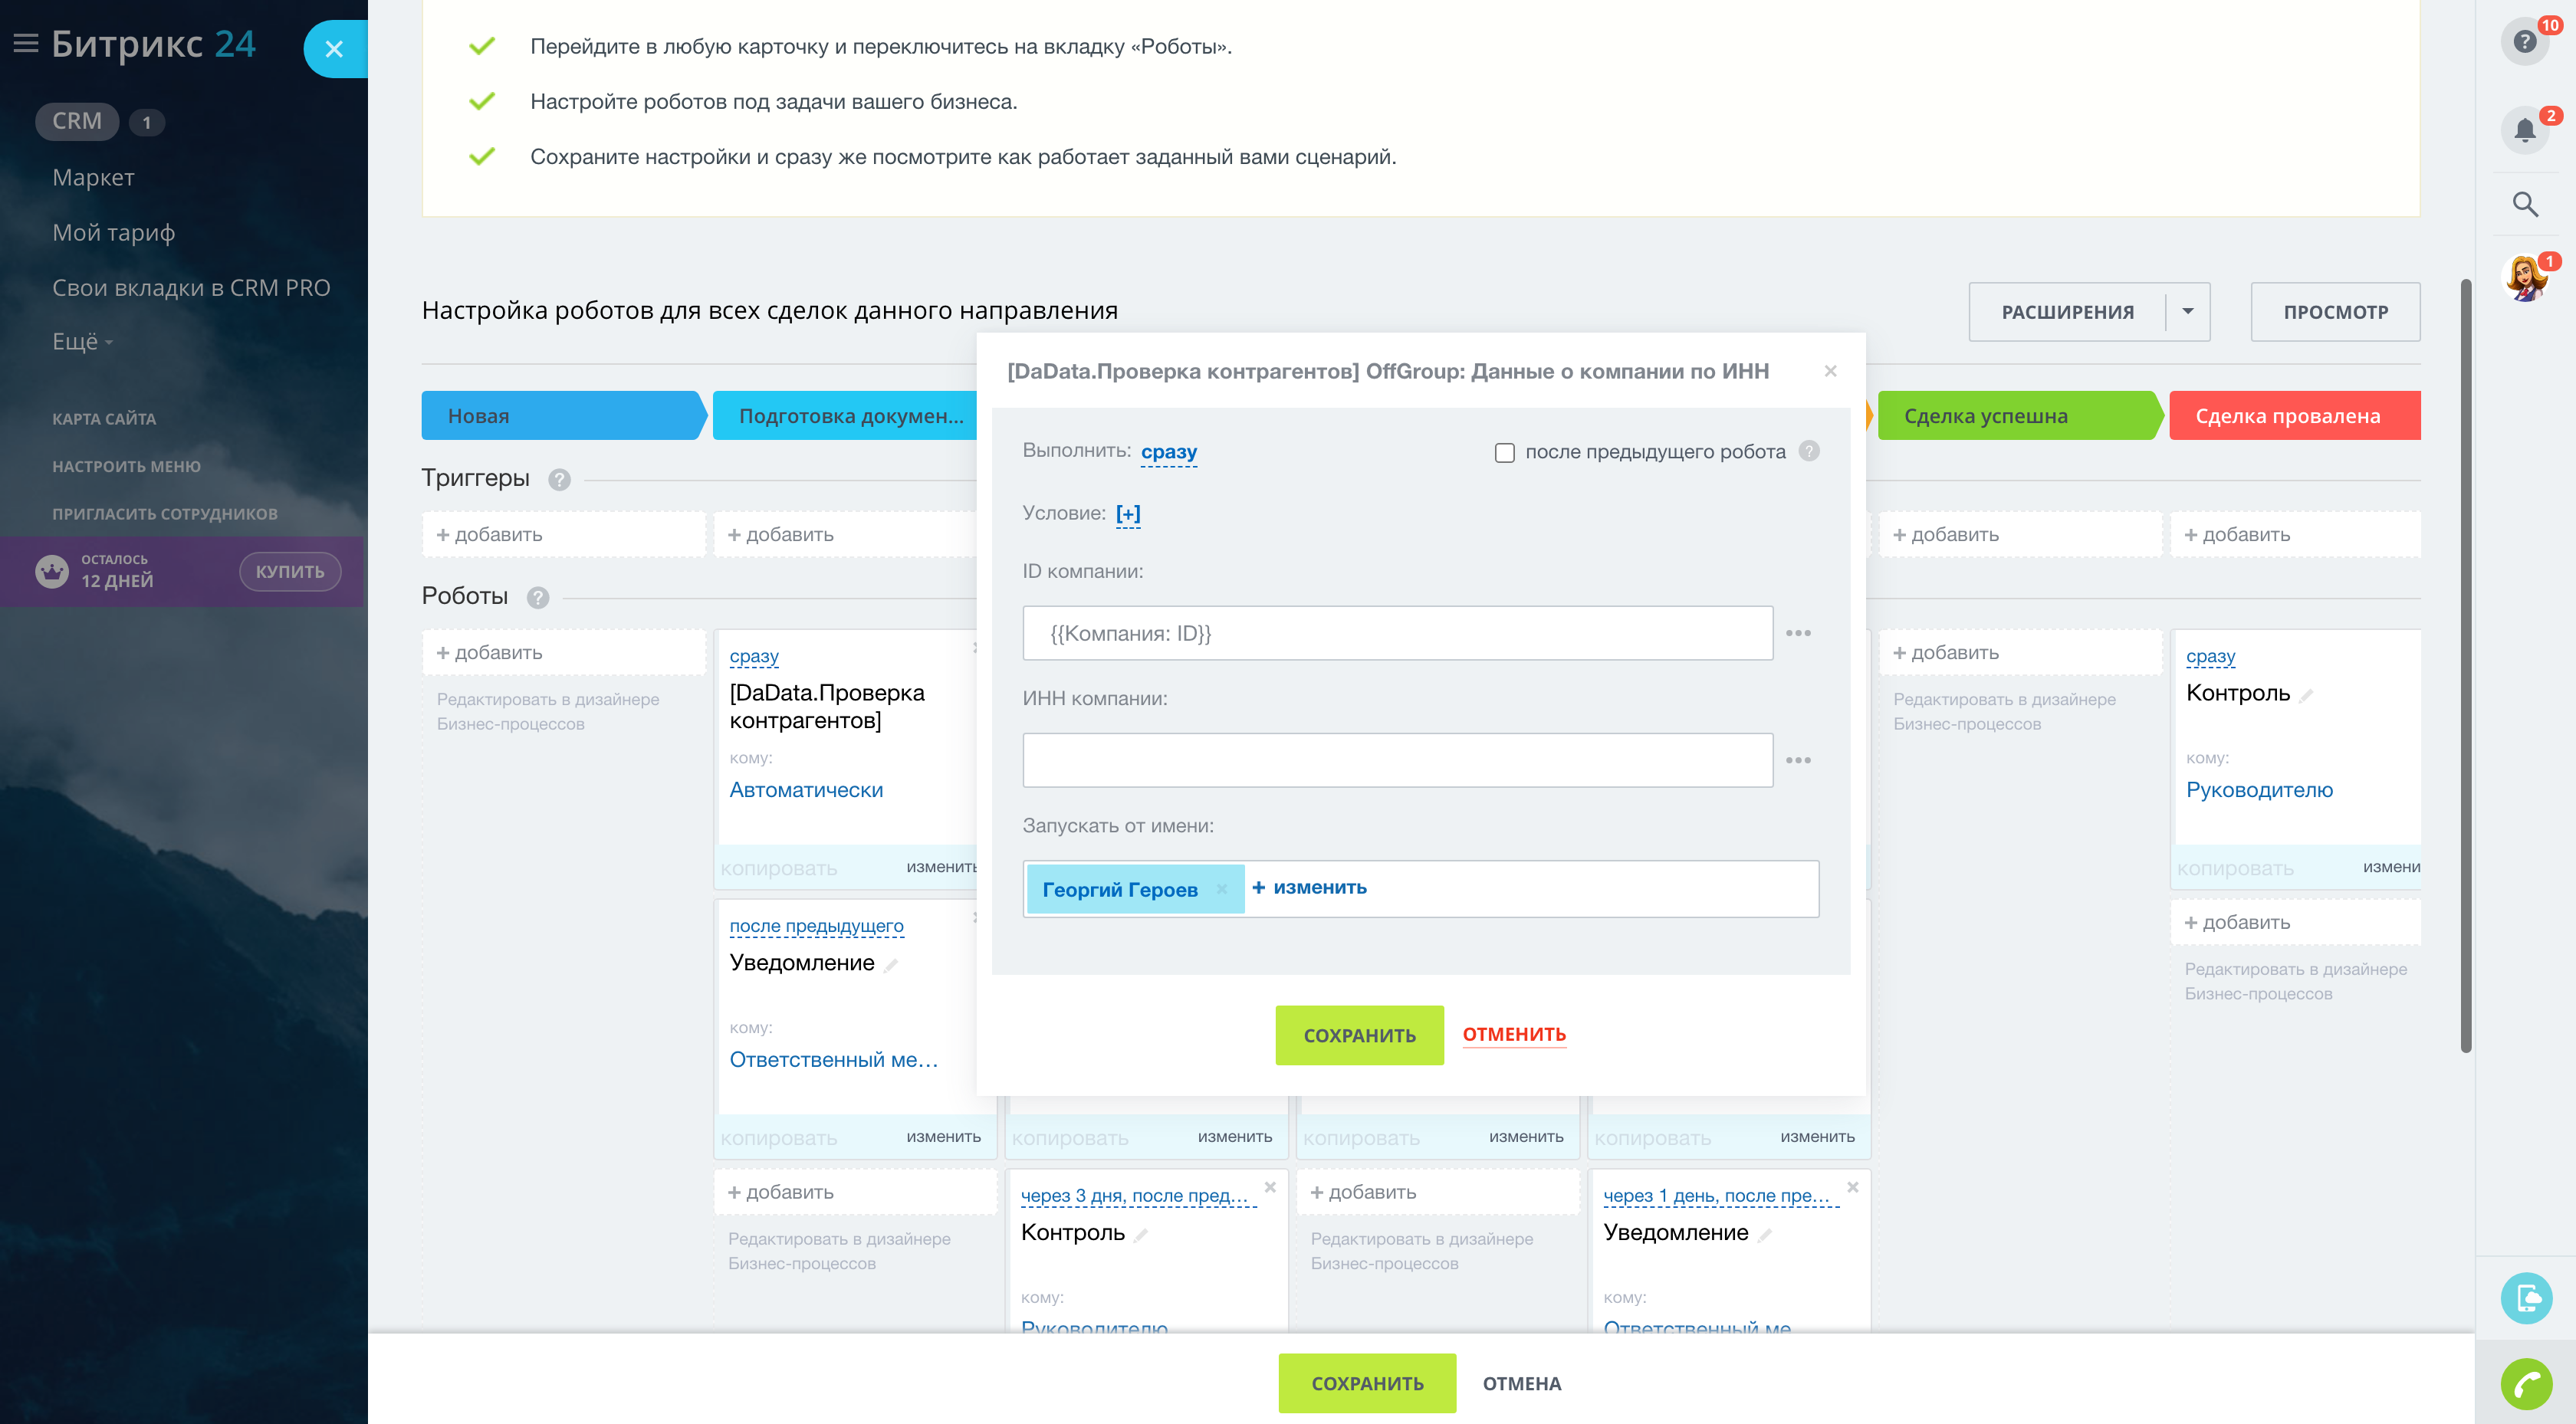
Task: Click the ellipsis selector next to ID компании
Action: coord(1799,632)
